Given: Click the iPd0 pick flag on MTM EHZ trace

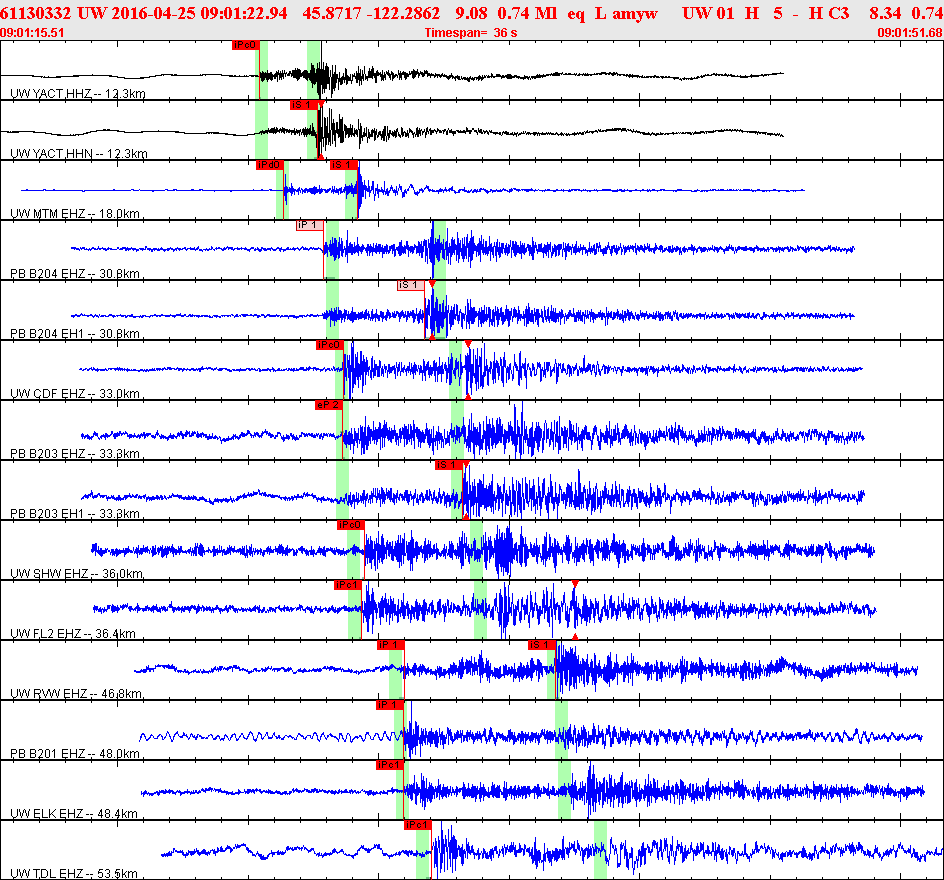Looking at the screenshot, I should (270, 165).
